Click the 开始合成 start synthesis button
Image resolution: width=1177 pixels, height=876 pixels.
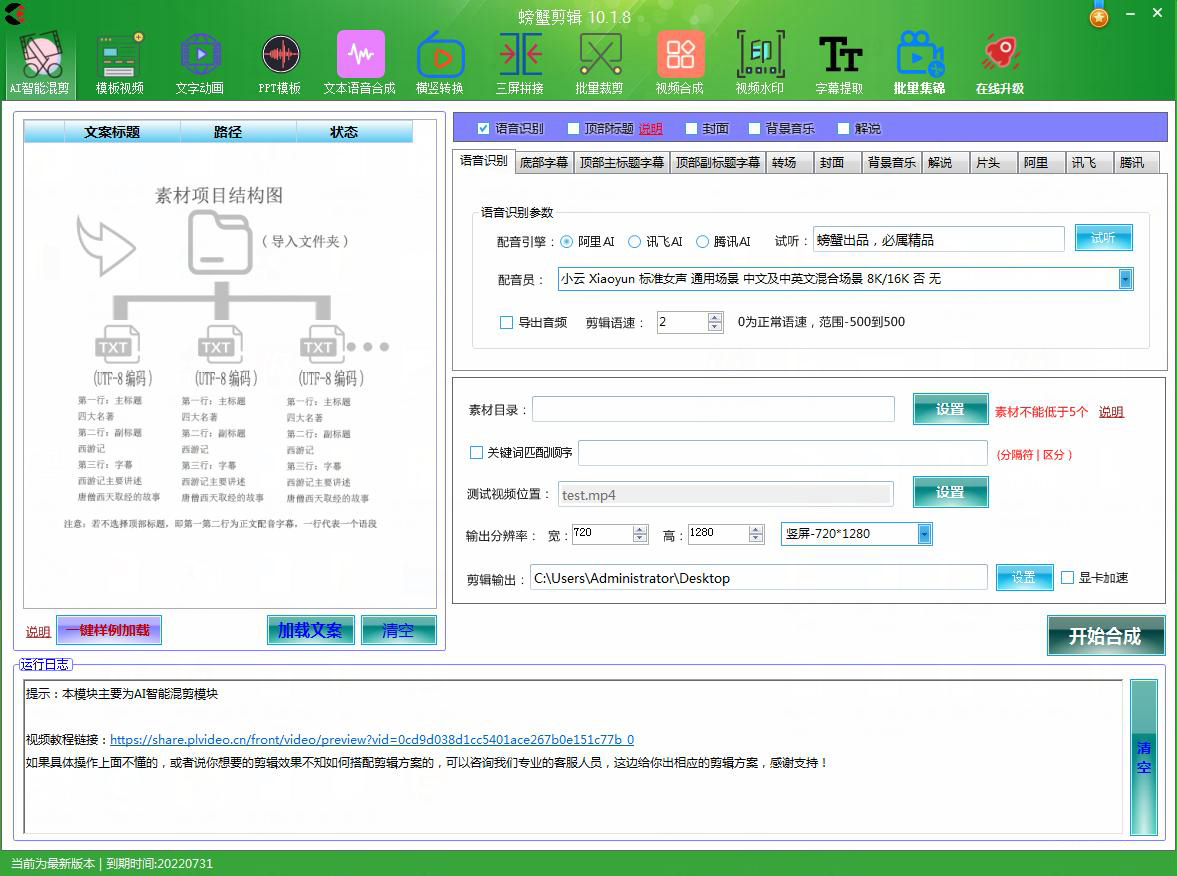point(1105,635)
